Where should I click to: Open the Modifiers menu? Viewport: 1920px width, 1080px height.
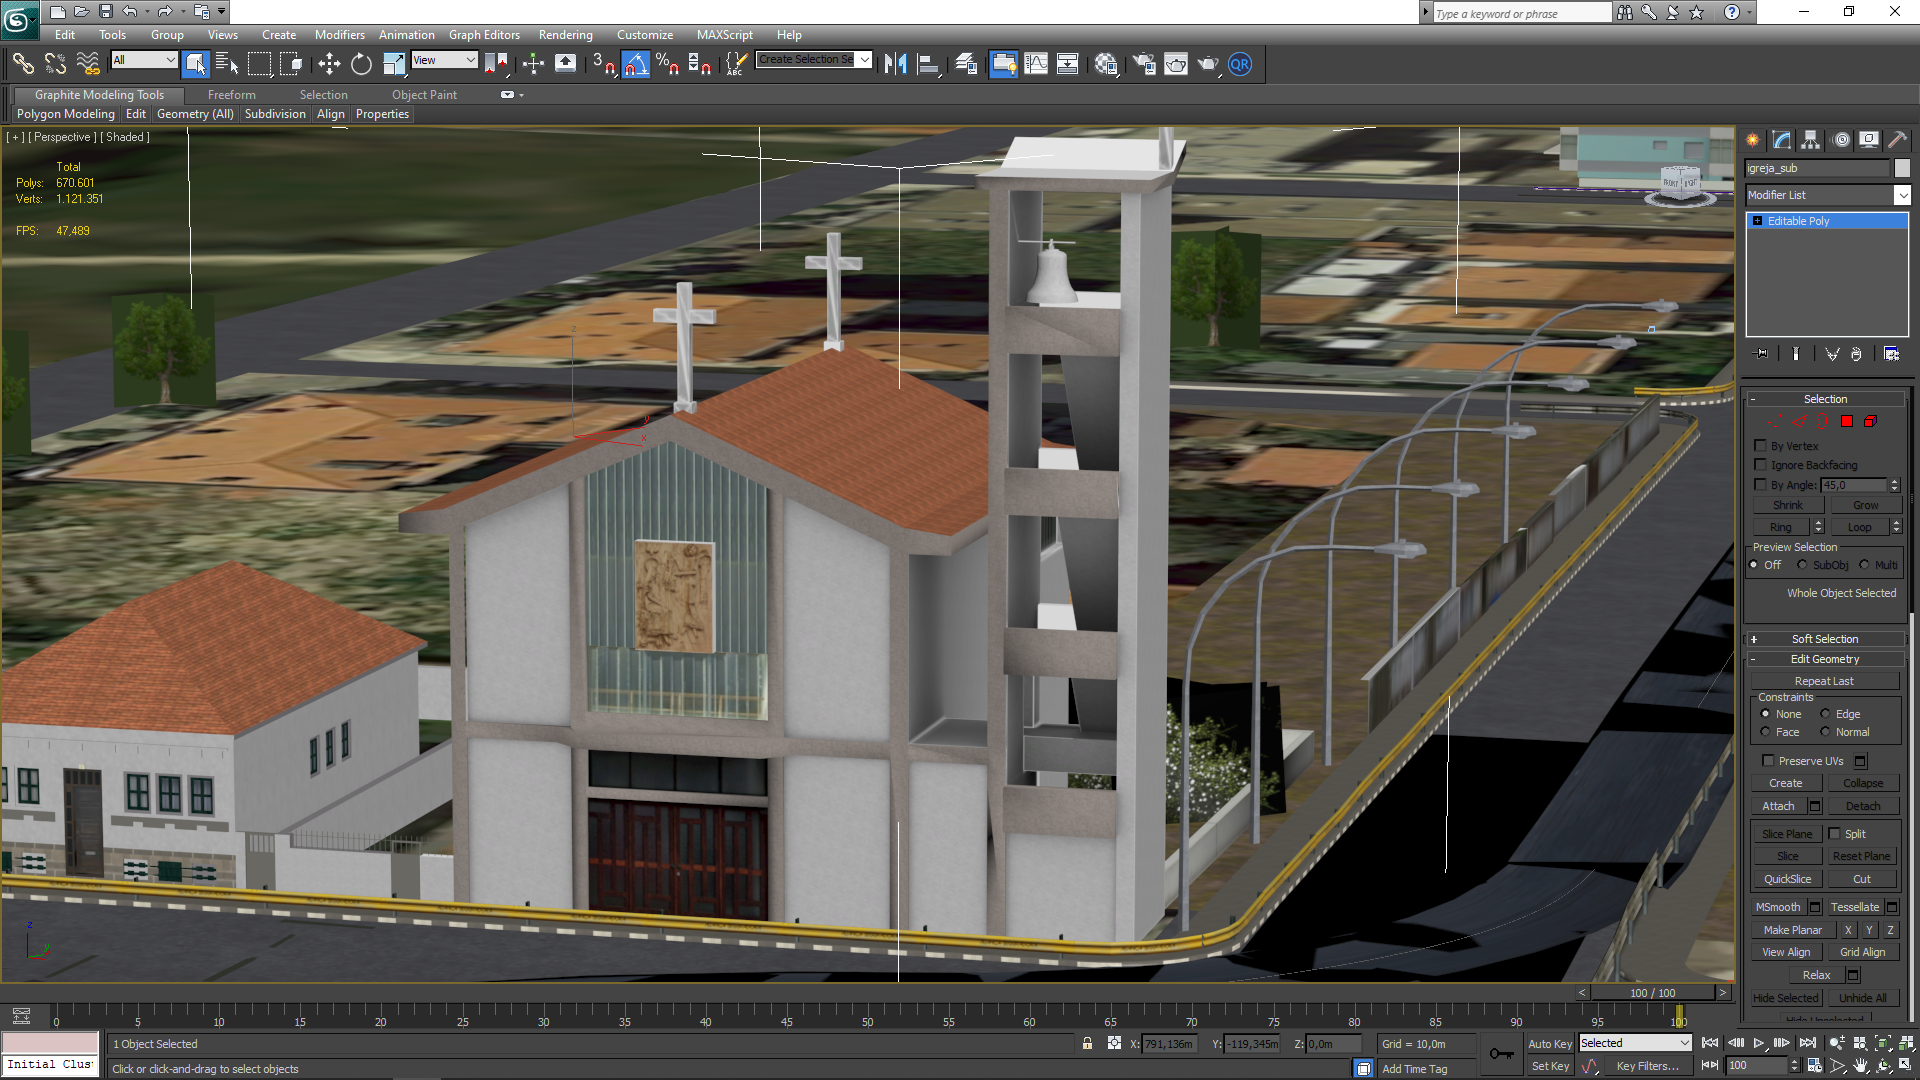pos(340,34)
